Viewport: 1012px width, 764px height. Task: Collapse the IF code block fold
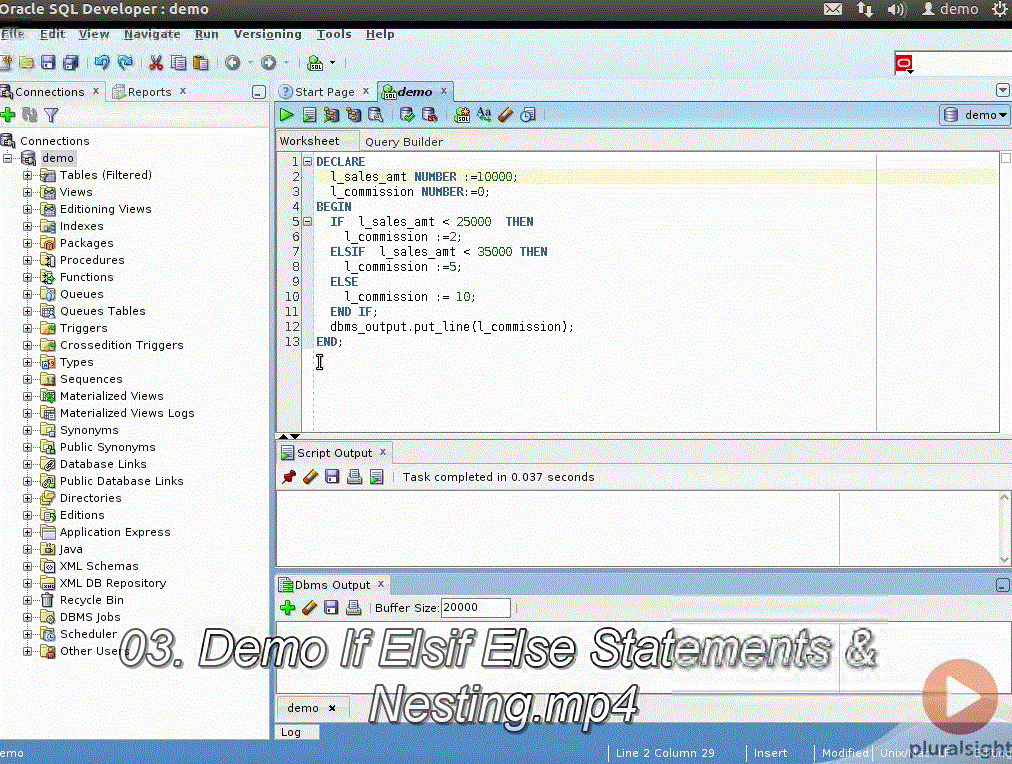pyautogui.click(x=308, y=221)
